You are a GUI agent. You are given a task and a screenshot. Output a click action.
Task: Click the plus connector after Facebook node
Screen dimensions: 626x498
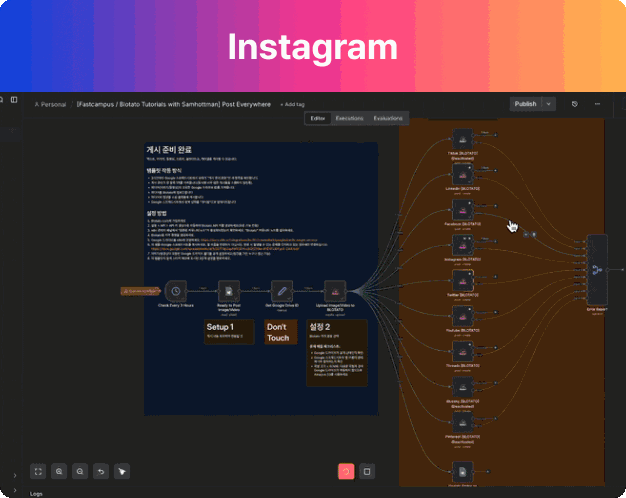point(496,206)
